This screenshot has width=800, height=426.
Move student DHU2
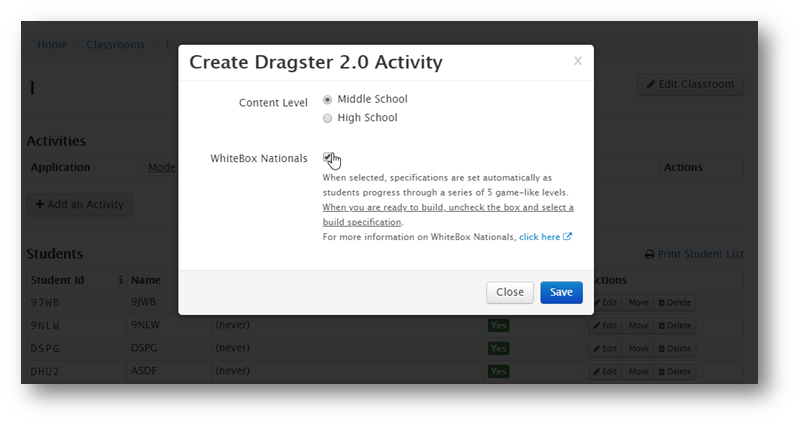tap(638, 371)
